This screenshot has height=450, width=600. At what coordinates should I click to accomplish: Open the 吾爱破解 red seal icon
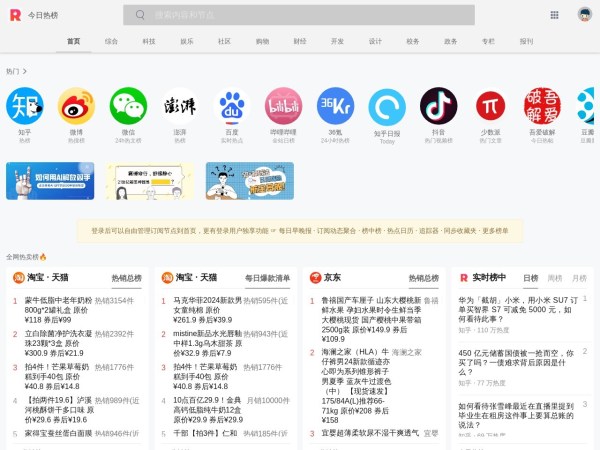542,106
